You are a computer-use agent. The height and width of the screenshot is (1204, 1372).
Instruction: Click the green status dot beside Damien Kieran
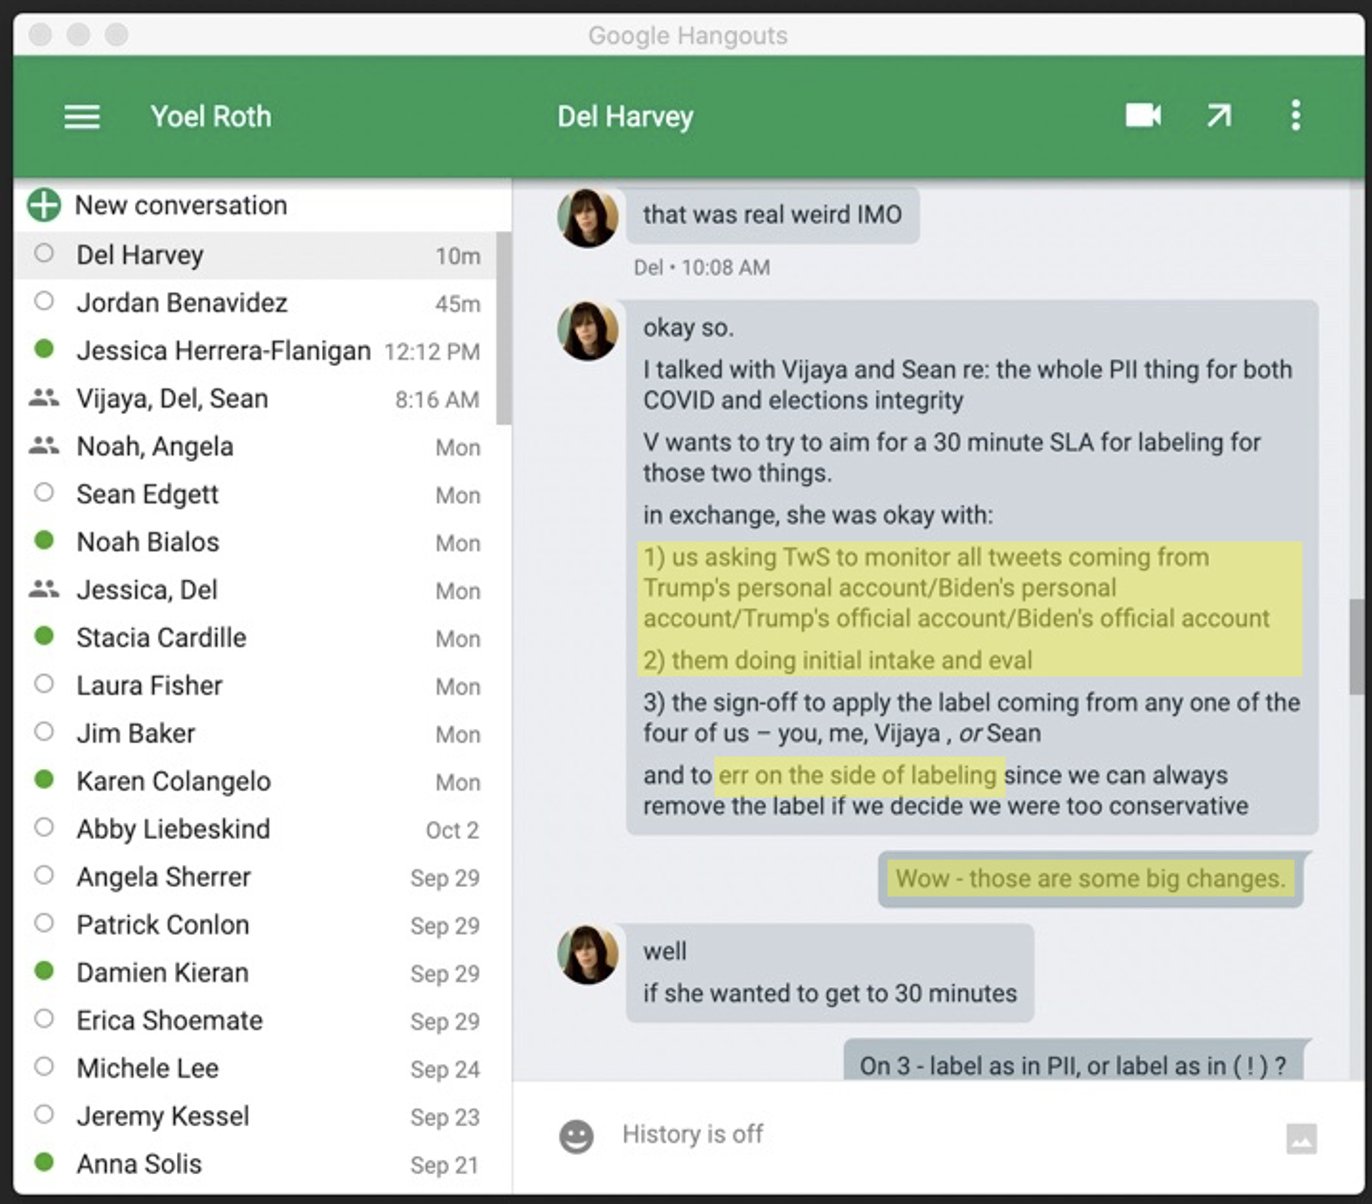pos(44,970)
